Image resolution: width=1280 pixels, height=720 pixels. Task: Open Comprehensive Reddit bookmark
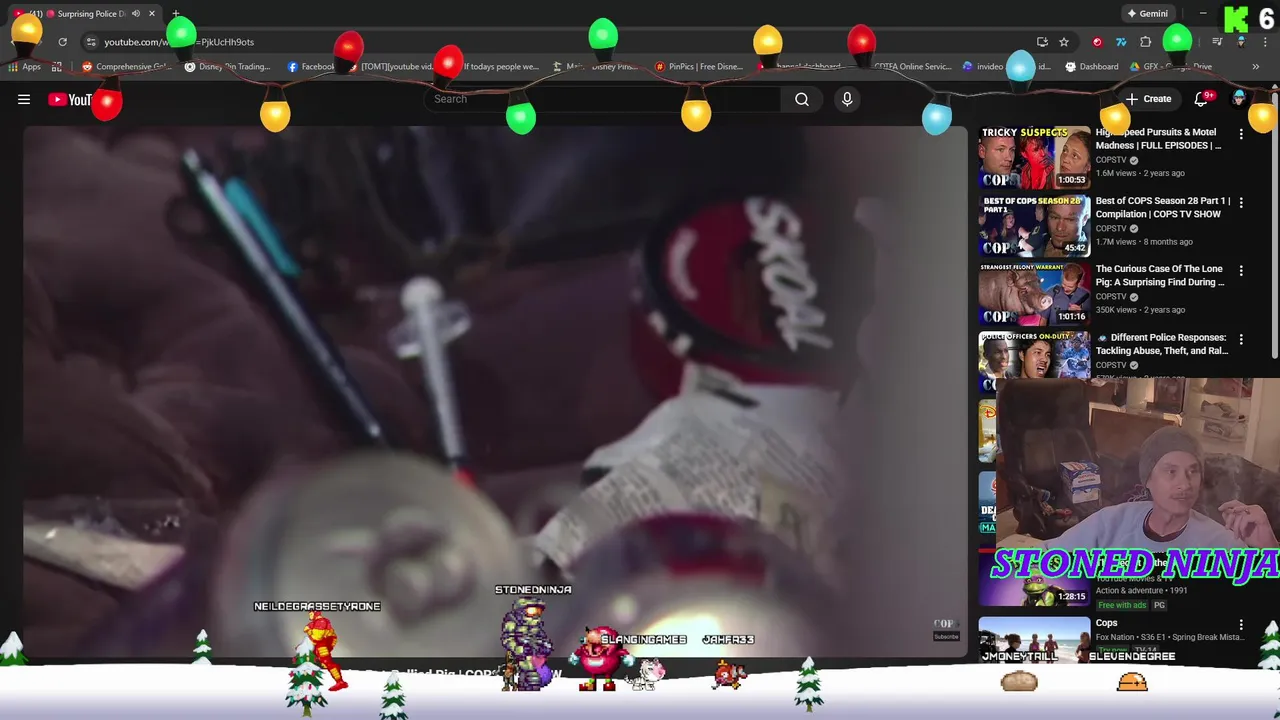(127, 67)
